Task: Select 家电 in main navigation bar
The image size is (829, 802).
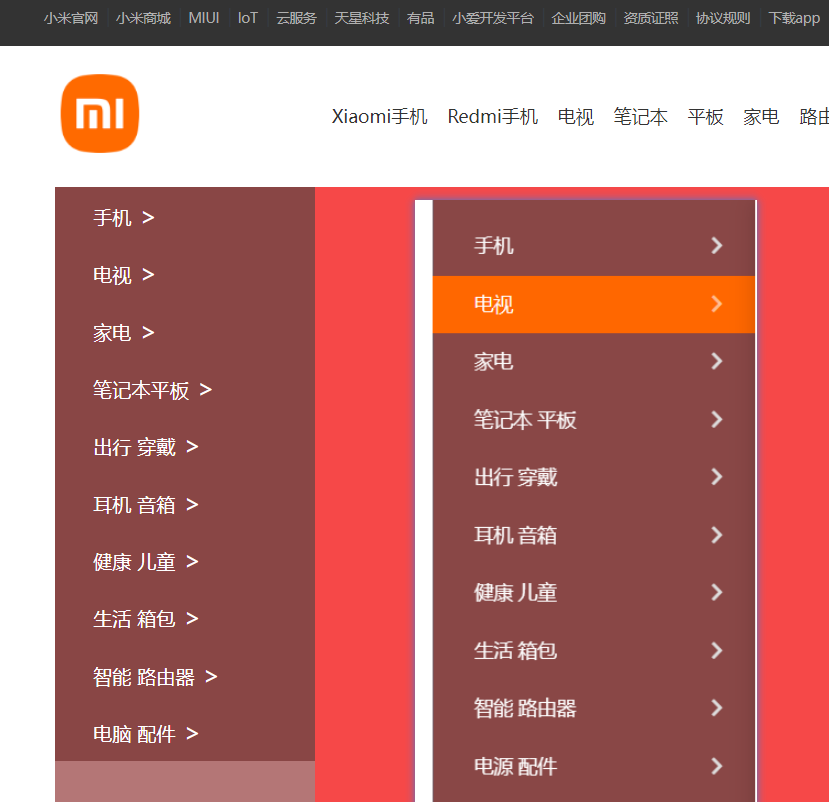Action: [761, 117]
